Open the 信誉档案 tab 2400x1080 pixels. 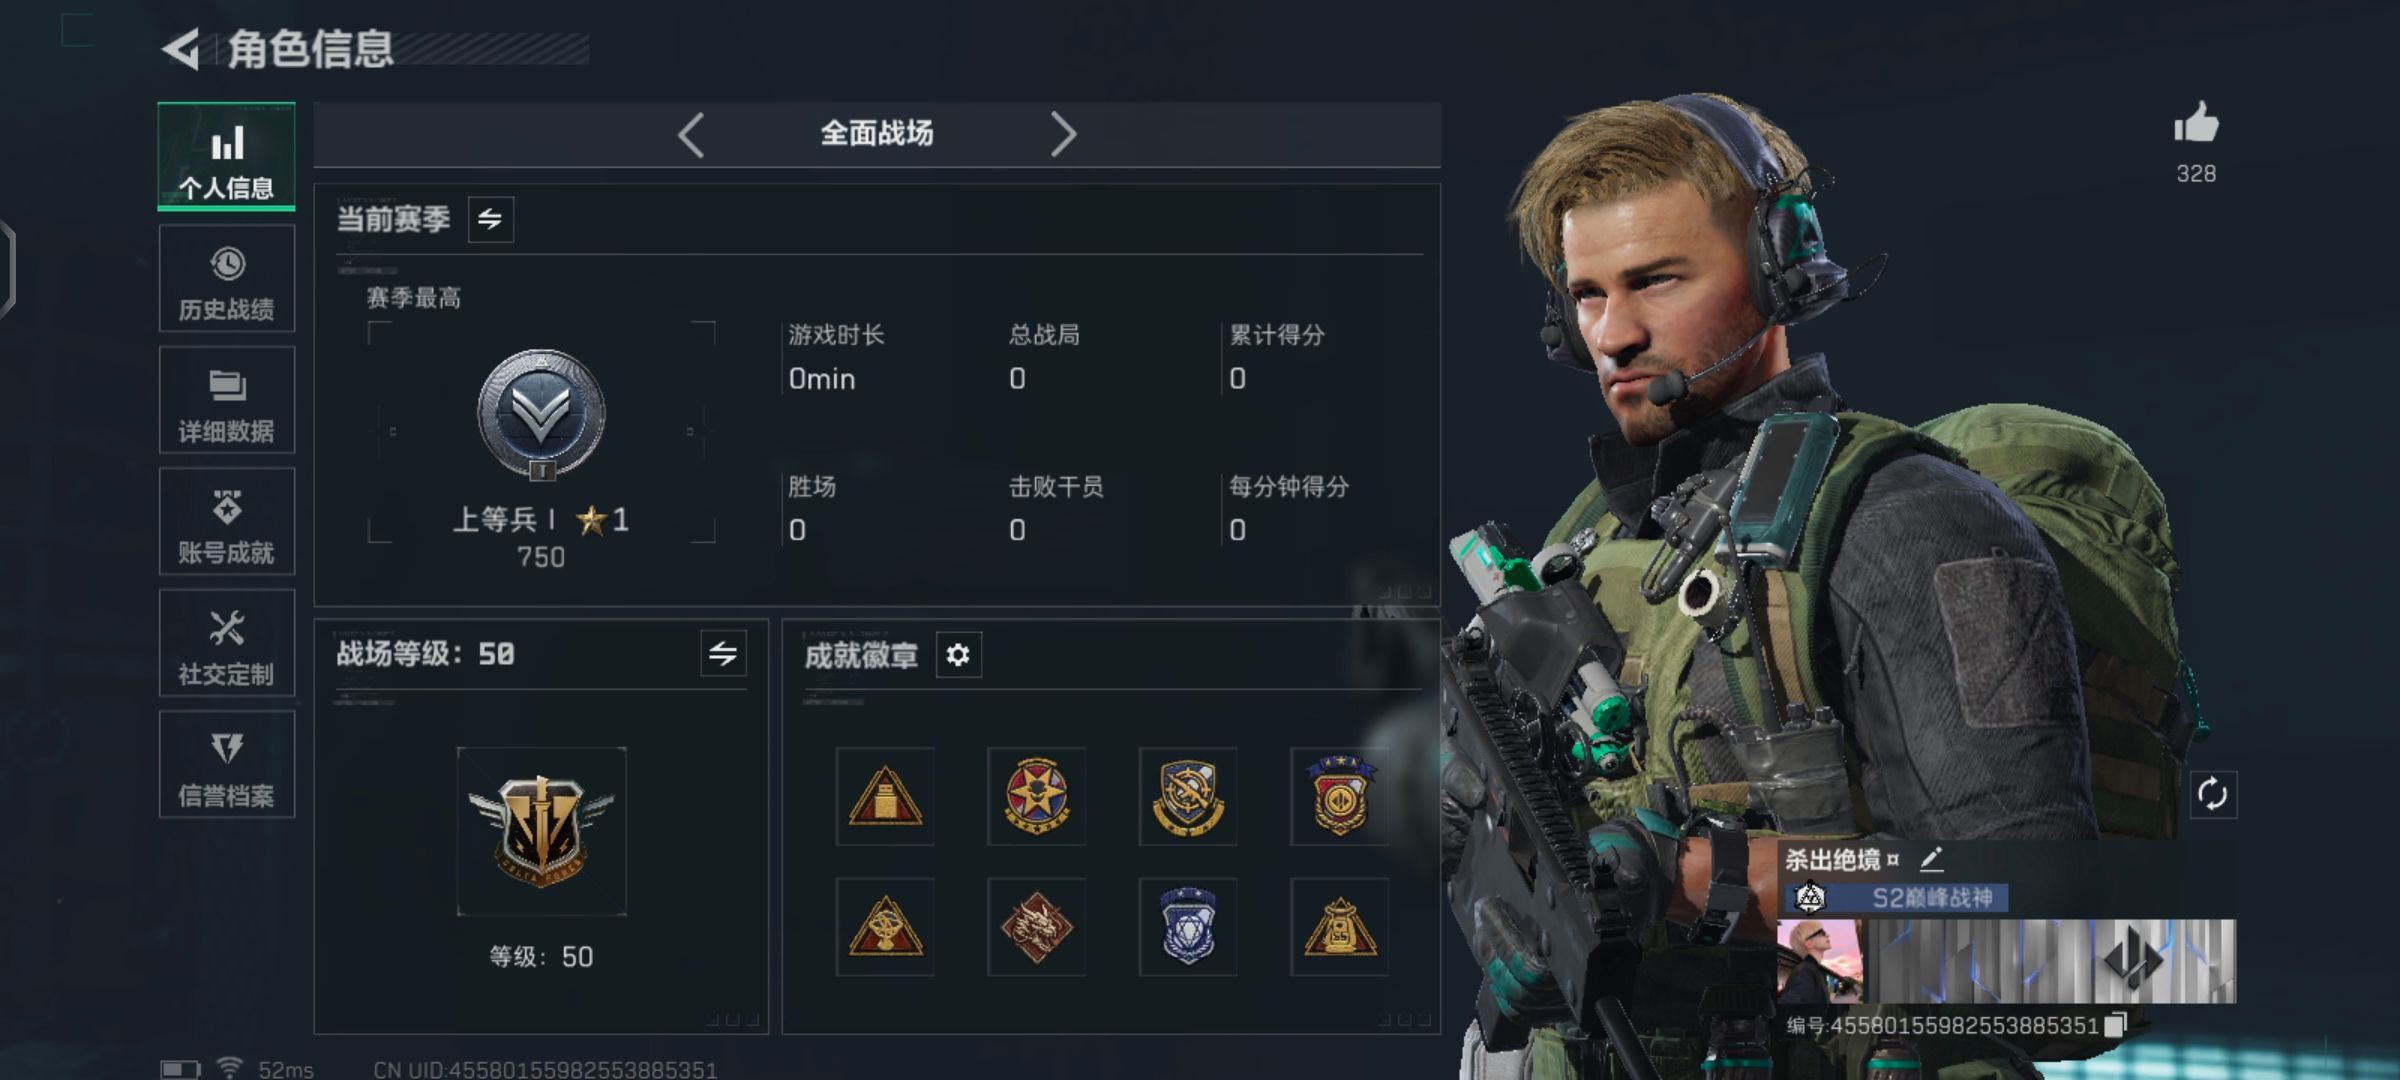click(x=227, y=764)
